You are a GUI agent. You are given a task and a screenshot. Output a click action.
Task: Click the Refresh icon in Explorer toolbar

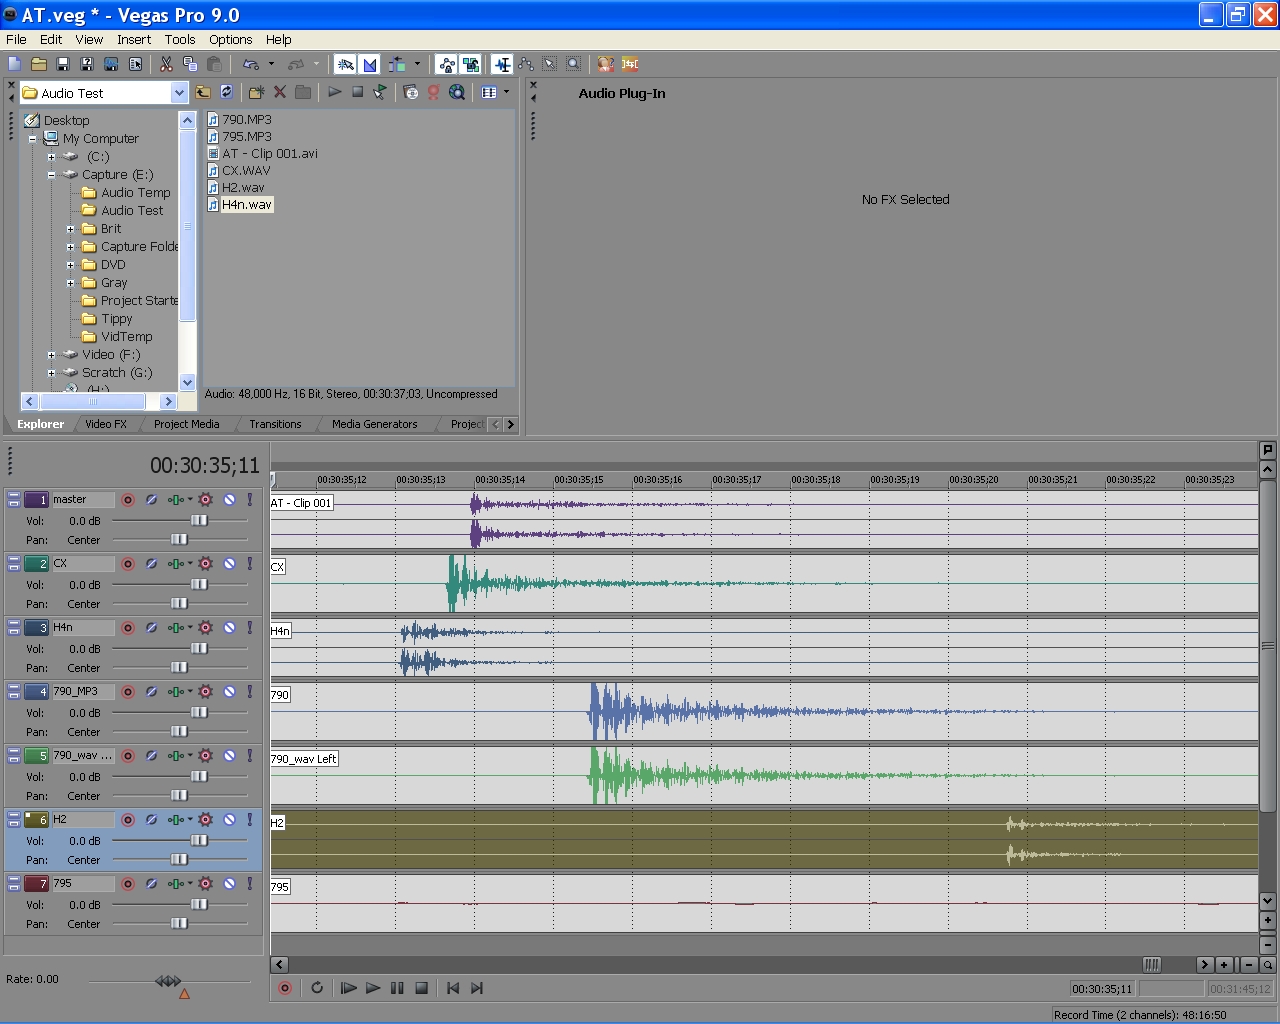pos(227,92)
